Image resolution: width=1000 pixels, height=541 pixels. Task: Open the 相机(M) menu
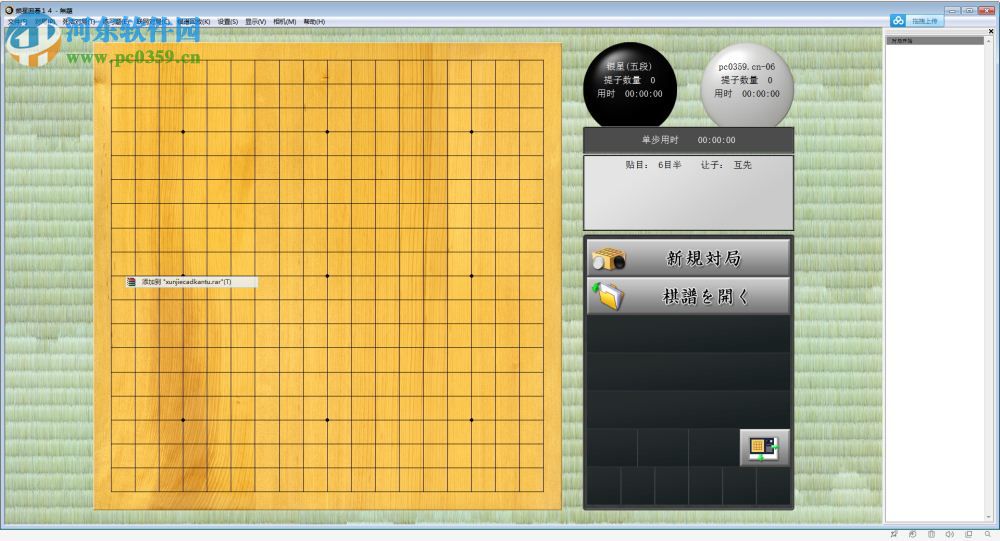[x=284, y=22]
